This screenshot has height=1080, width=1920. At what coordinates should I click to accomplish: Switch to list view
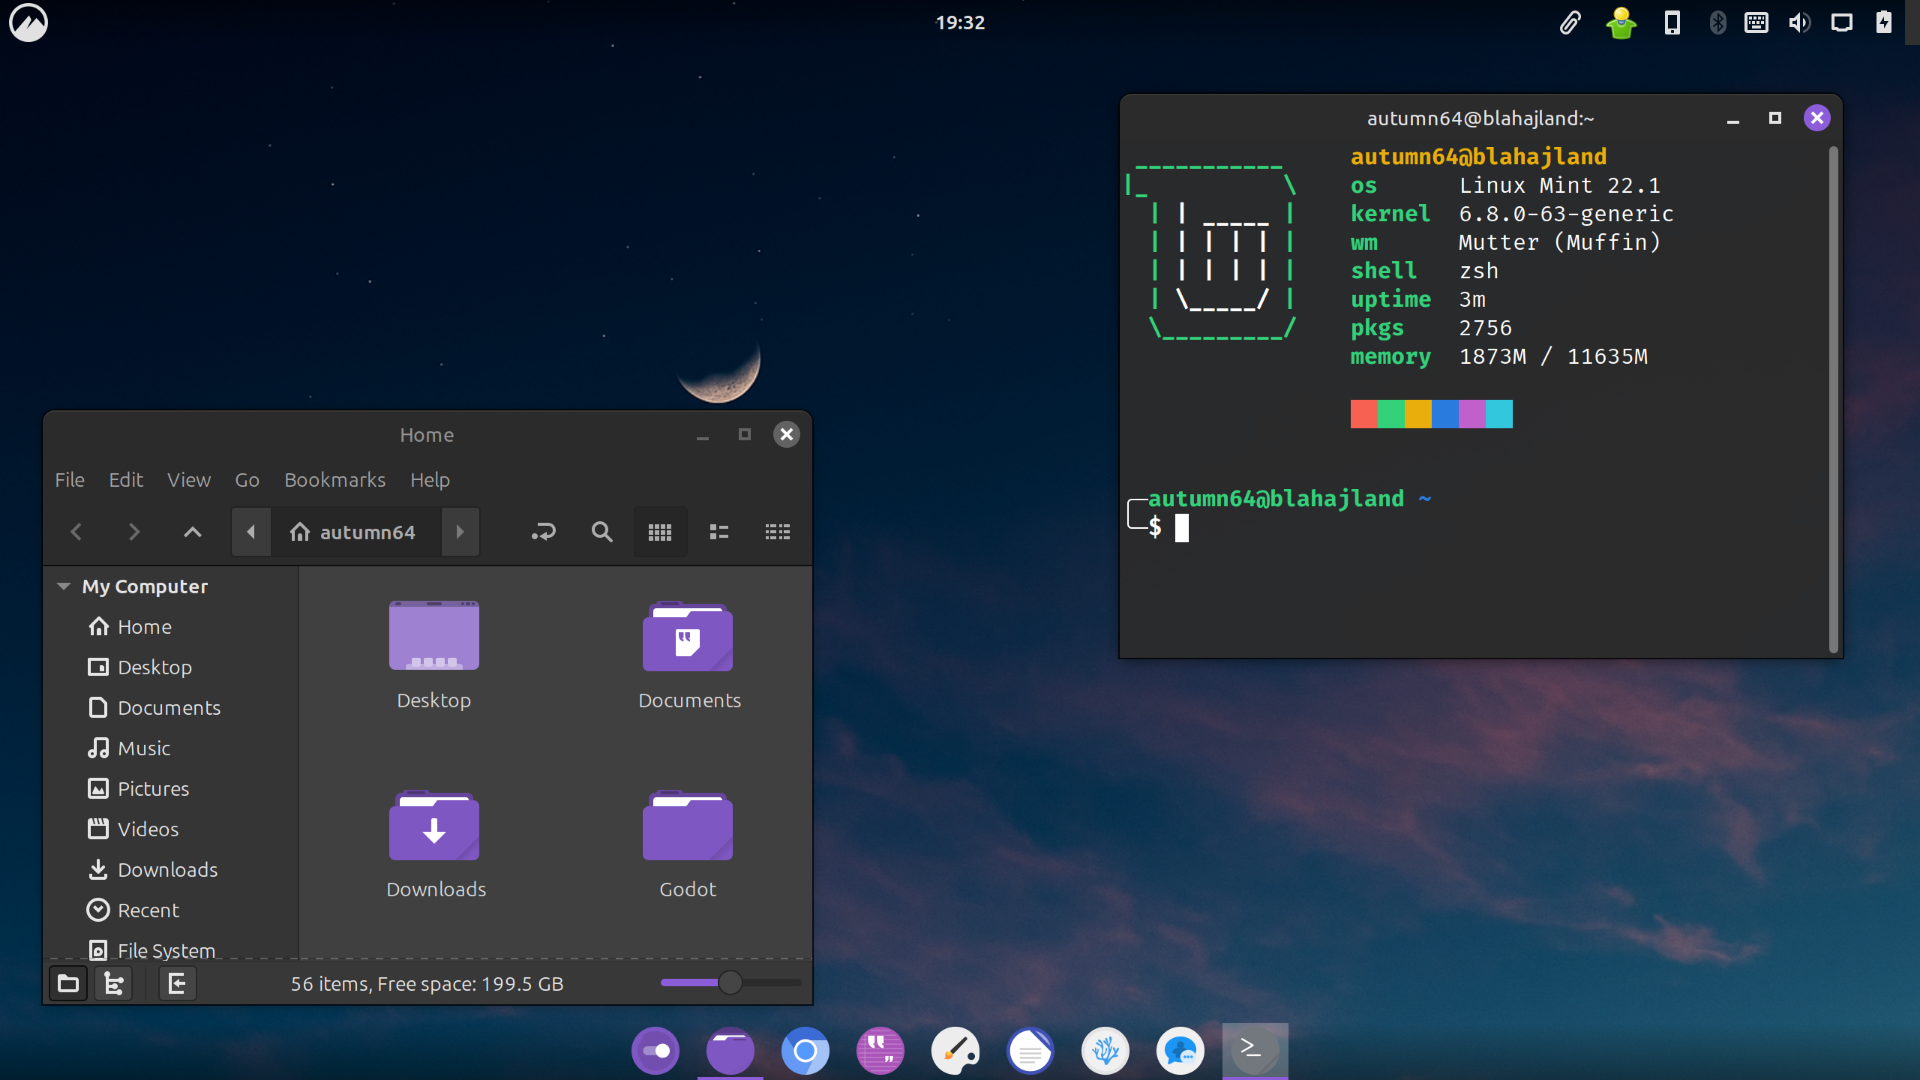719,532
